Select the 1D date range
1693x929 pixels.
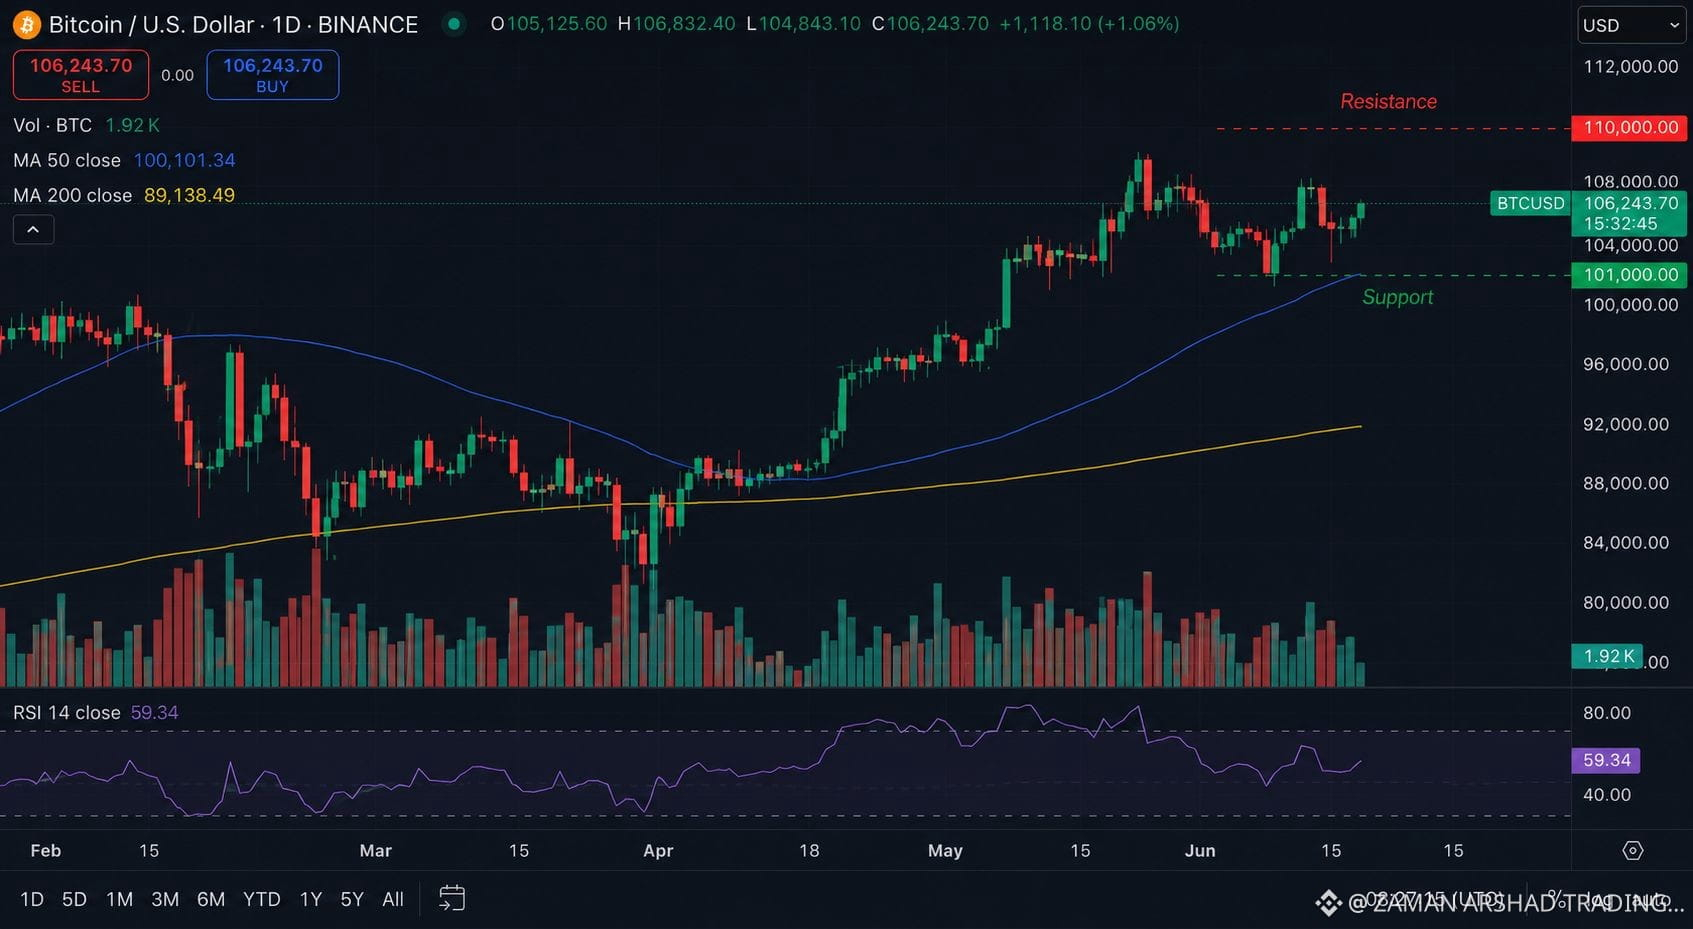coord(32,899)
